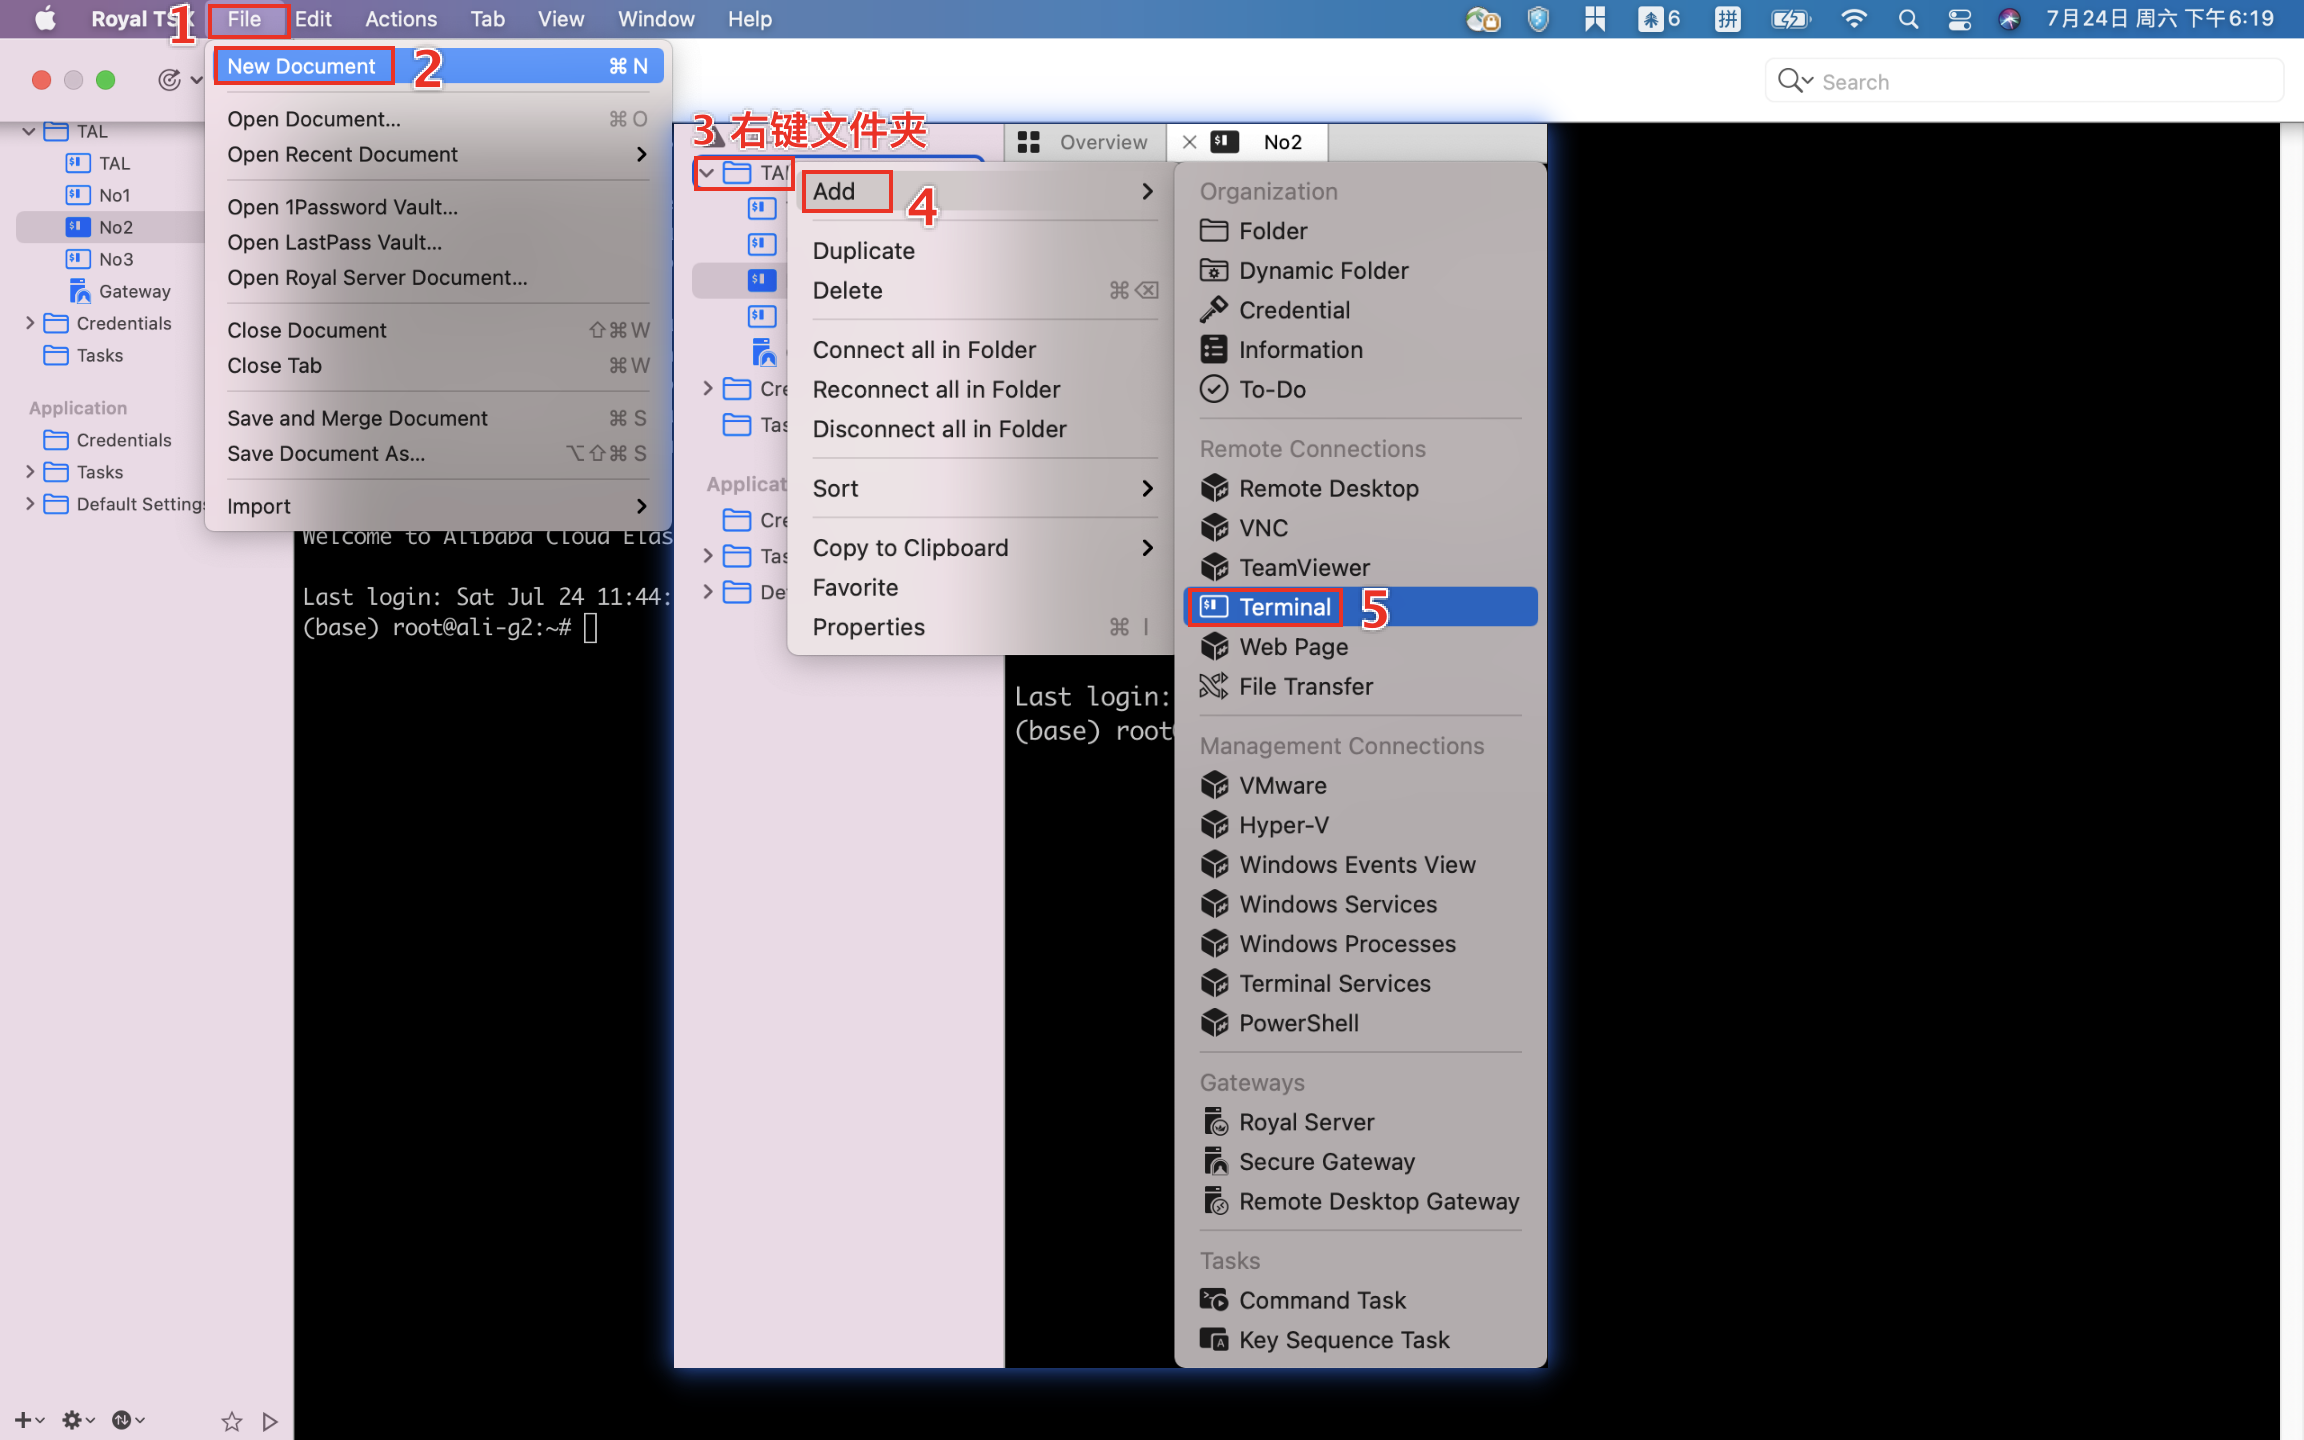Add a Web Page connection
2304x1440 pixels.
1360,647
